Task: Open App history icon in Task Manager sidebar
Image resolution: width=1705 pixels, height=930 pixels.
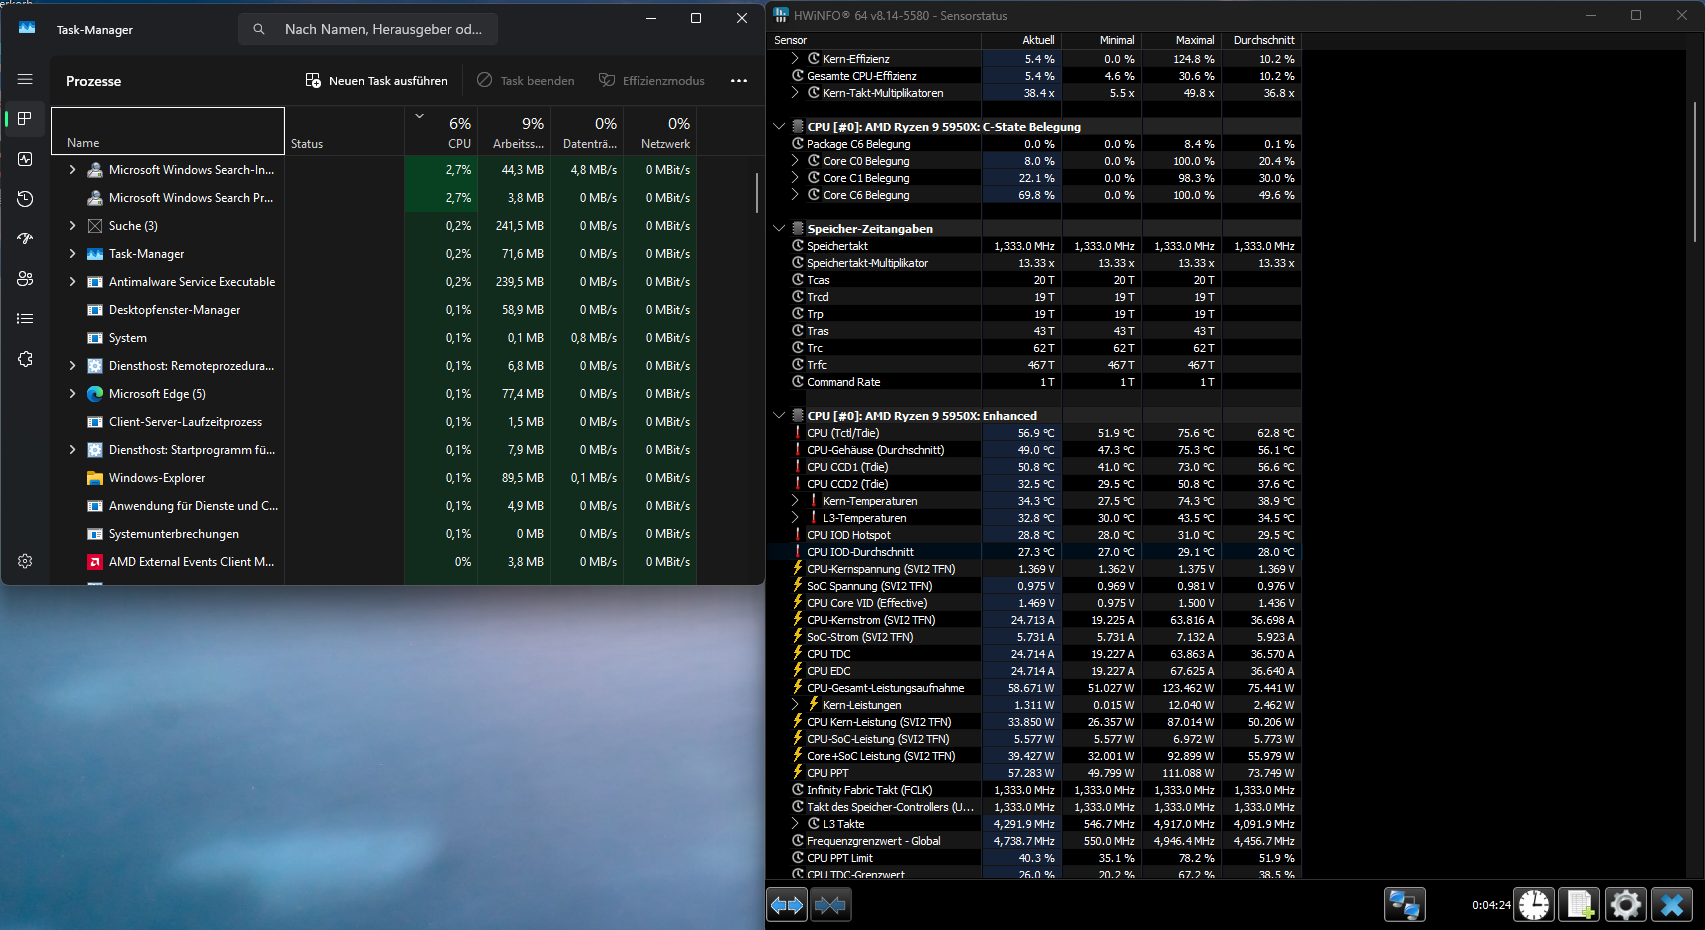Action: pyautogui.click(x=25, y=199)
